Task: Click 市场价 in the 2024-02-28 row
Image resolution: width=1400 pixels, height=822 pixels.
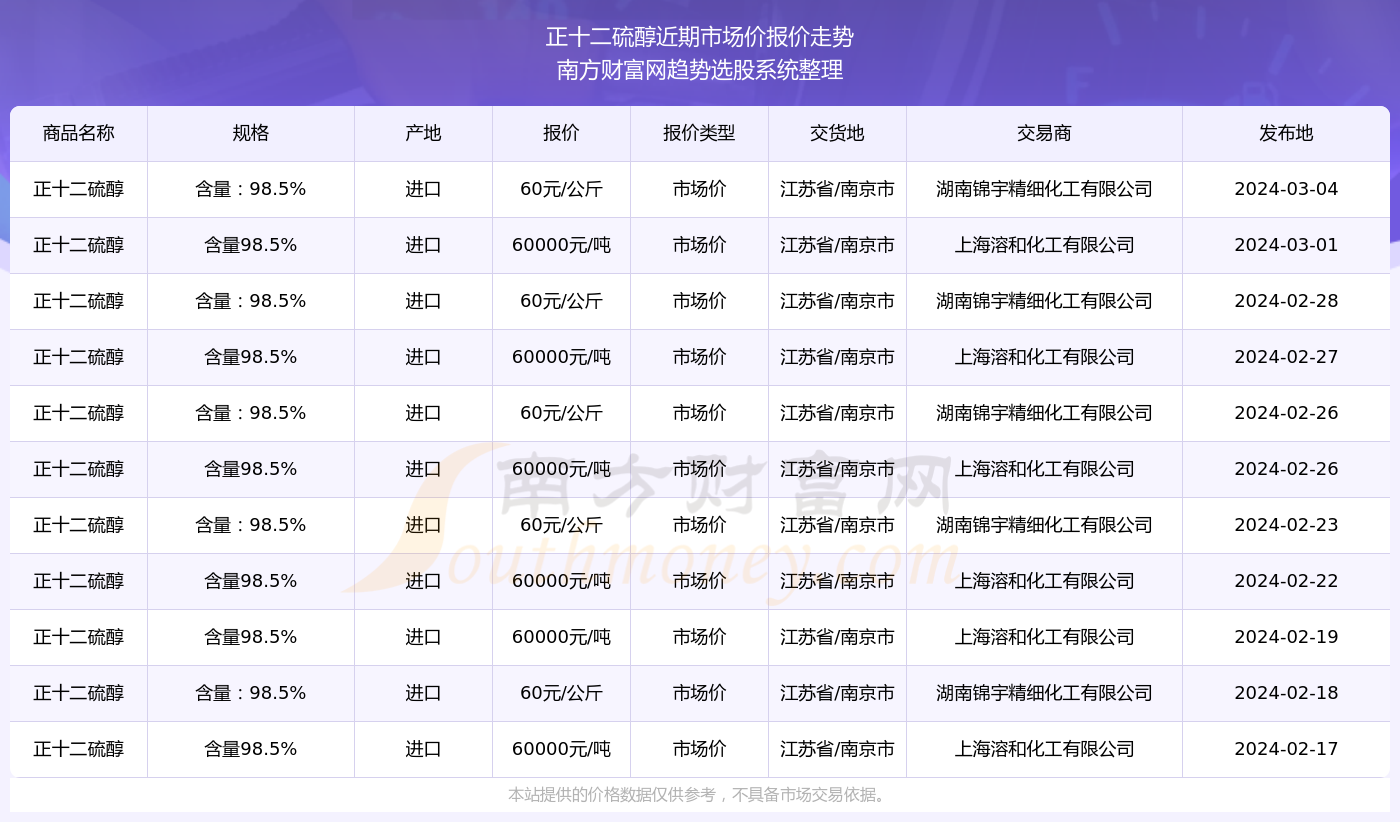Action: pos(699,301)
